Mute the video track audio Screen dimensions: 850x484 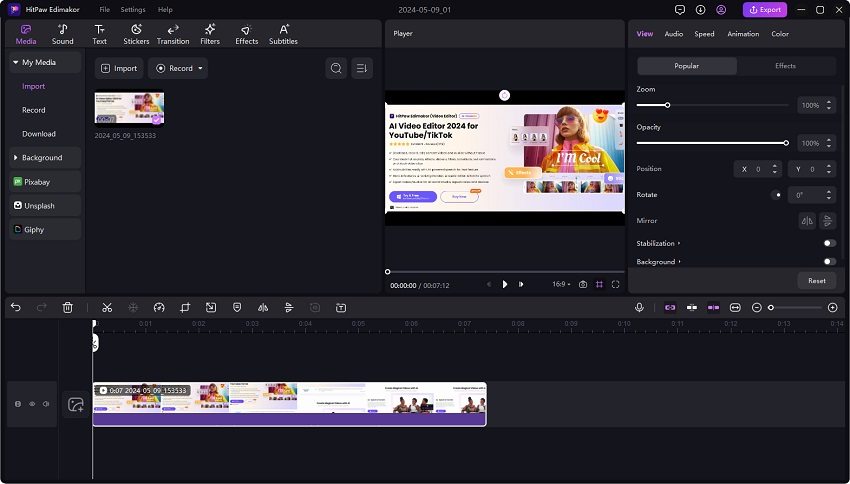pyautogui.click(x=46, y=404)
